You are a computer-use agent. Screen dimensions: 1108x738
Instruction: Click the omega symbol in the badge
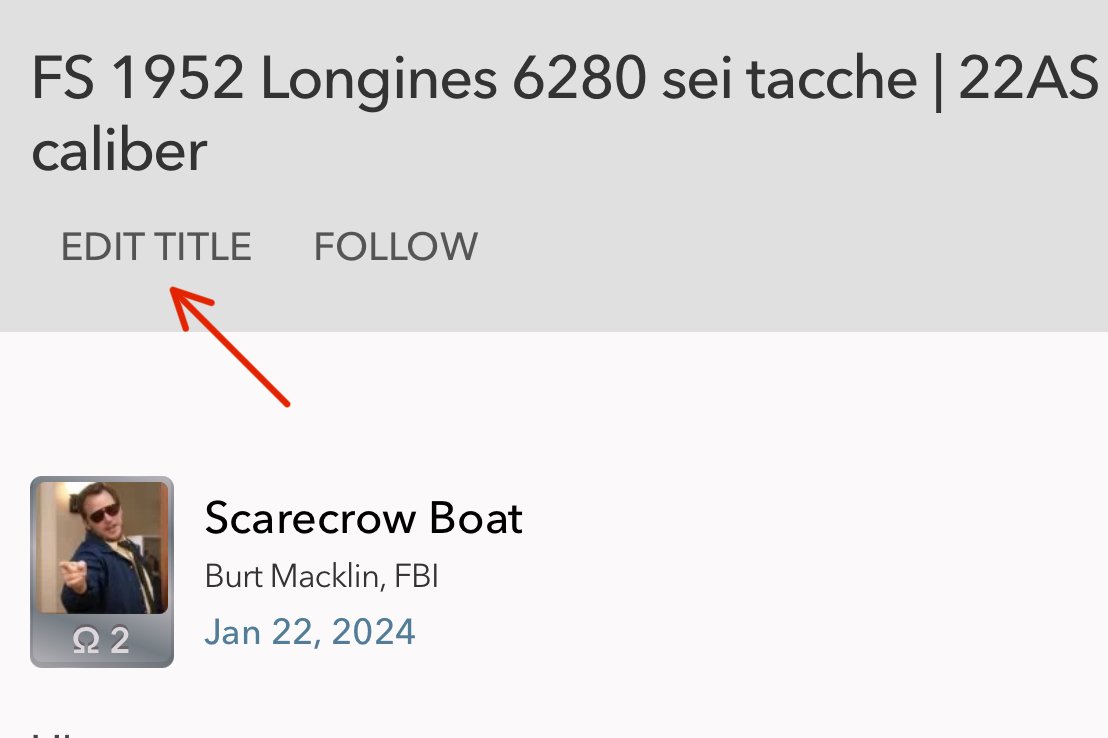coord(86,641)
